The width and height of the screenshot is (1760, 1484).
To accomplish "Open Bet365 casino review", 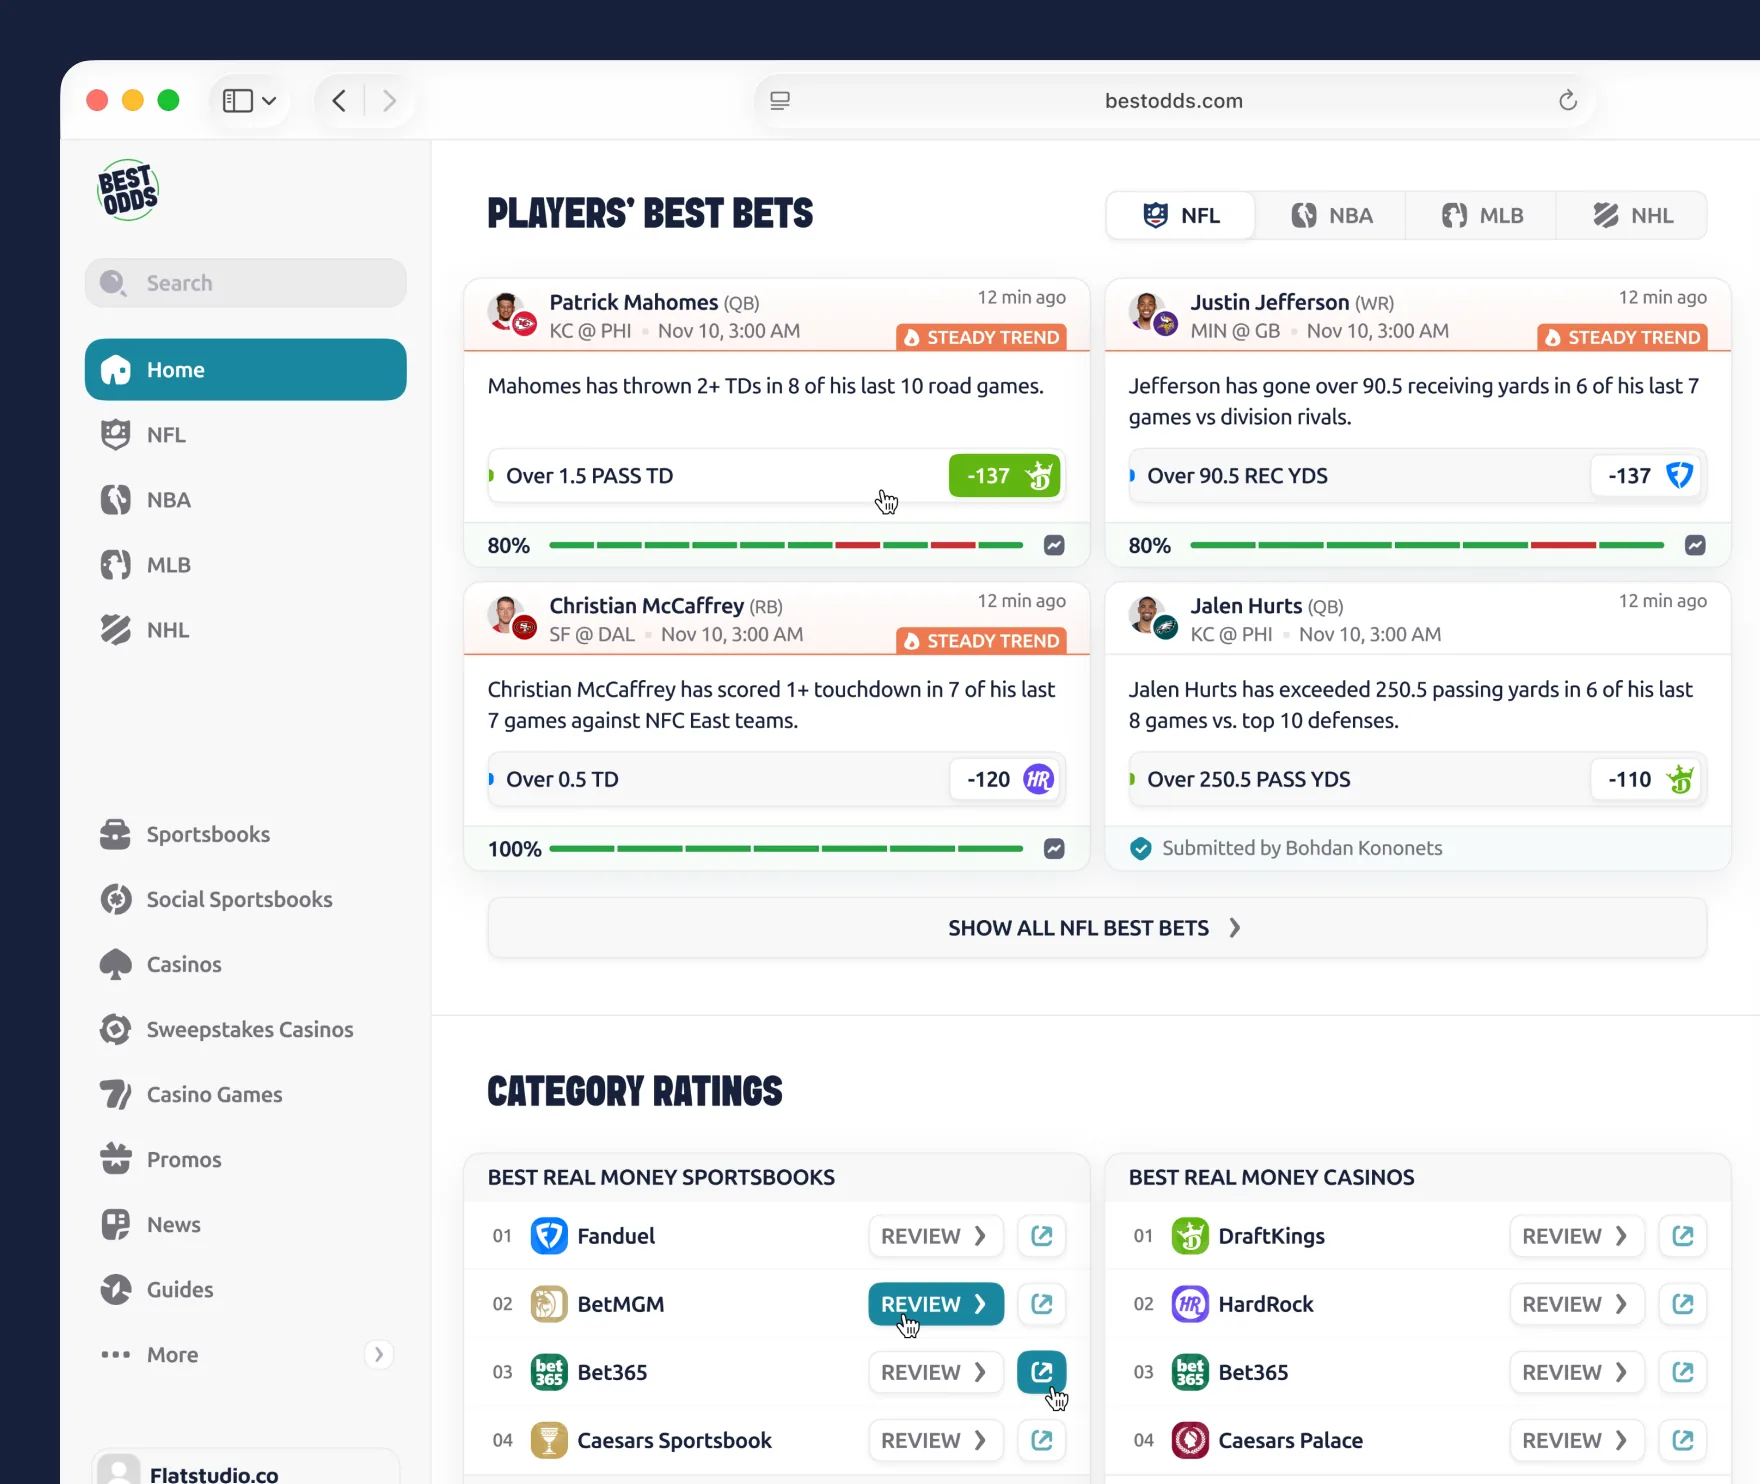I will (1577, 1372).
